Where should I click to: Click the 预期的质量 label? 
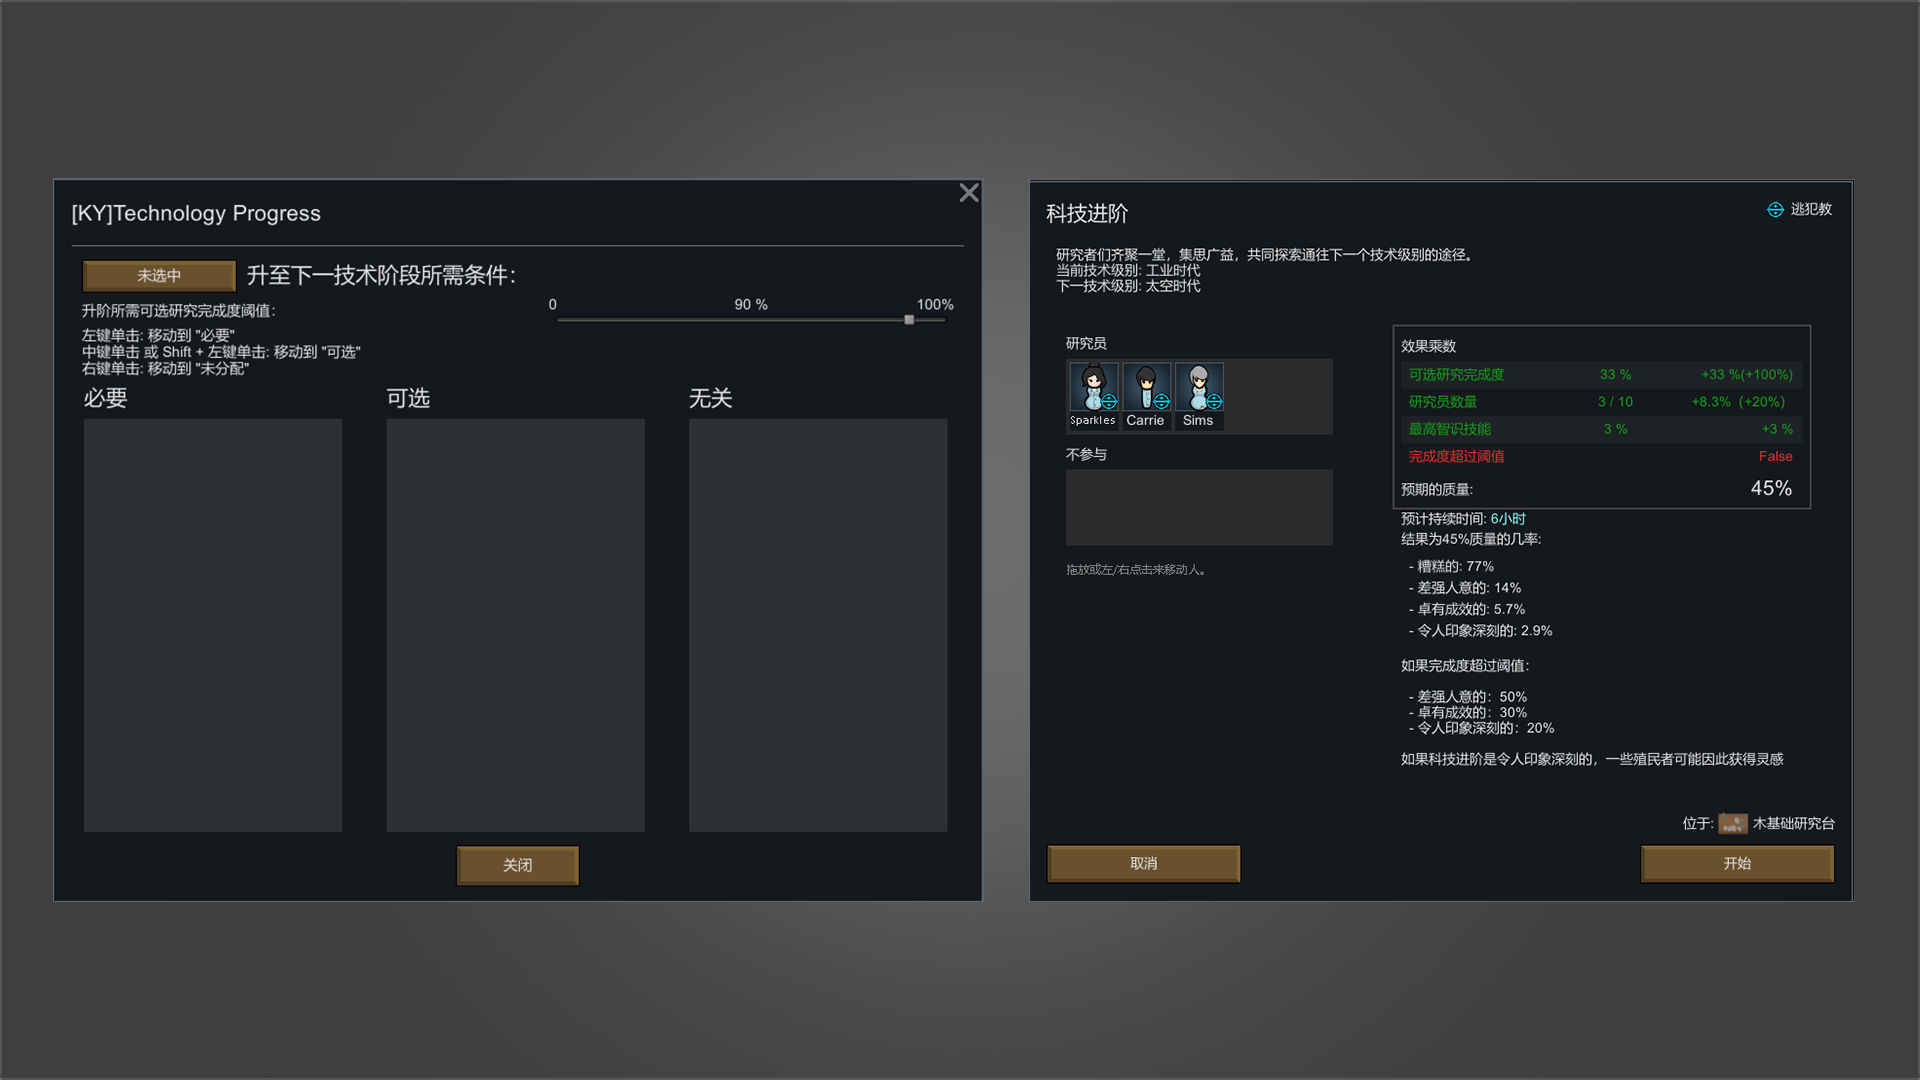tap(1436, 489)
